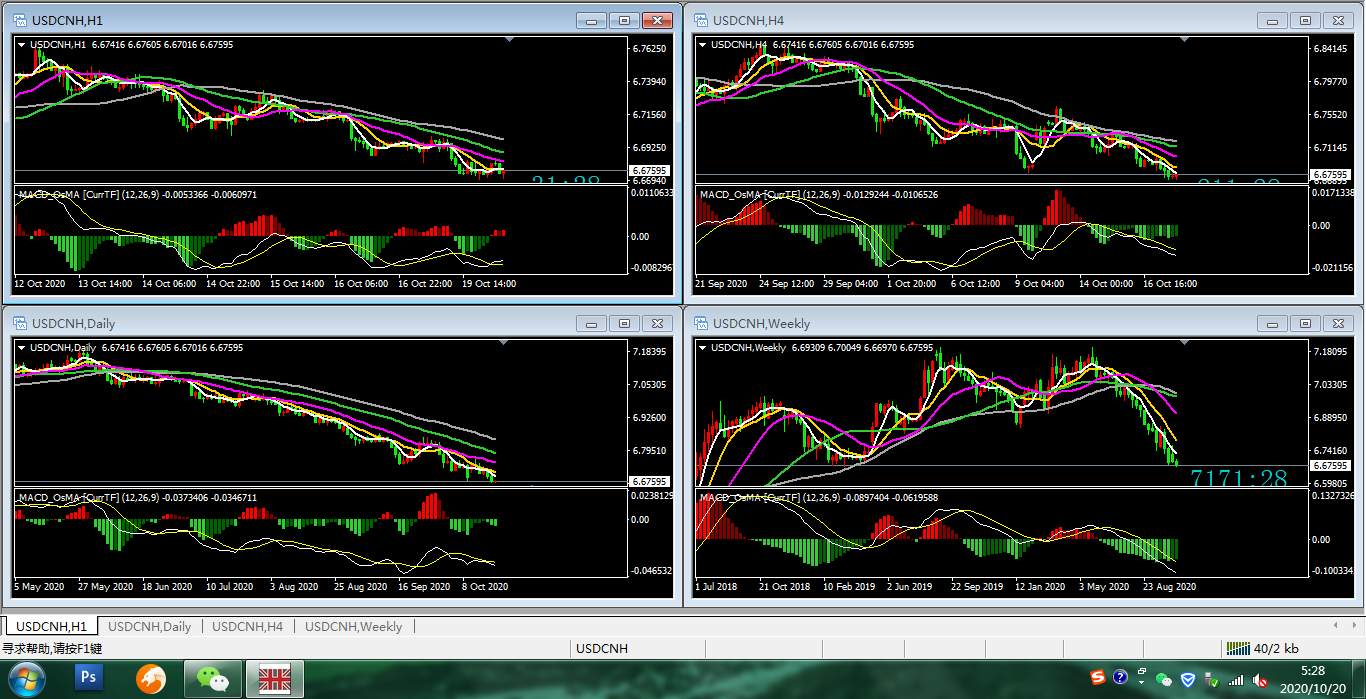Click the '21 Sep 2020' date on H4 axis
The height and width of the screenshot is (699, 1366).
tap(721, 283)
